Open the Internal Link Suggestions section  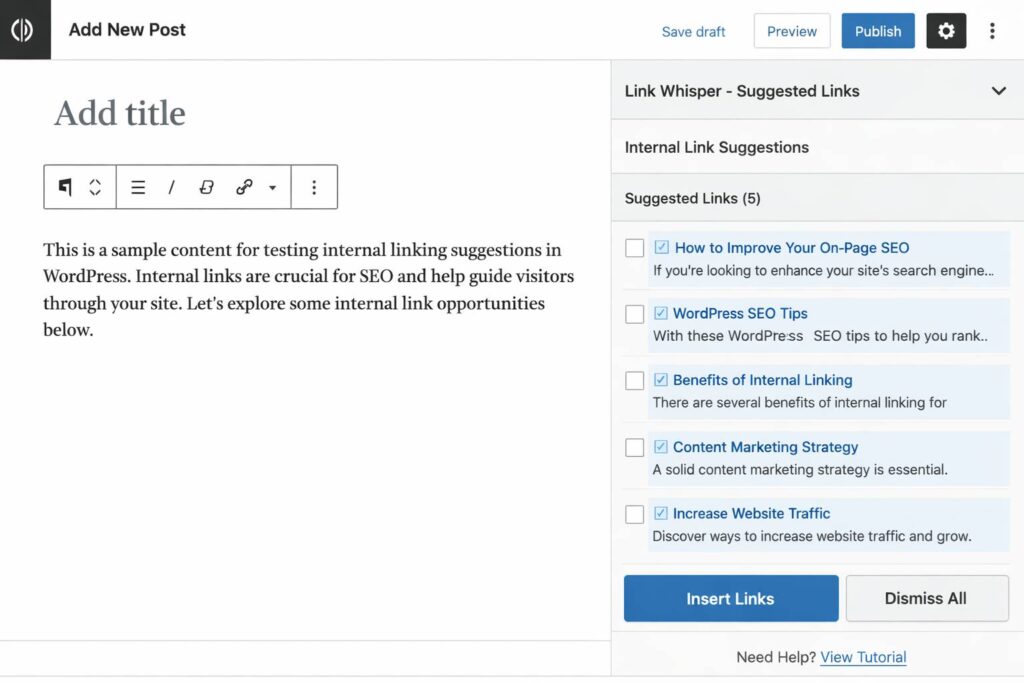716,147
